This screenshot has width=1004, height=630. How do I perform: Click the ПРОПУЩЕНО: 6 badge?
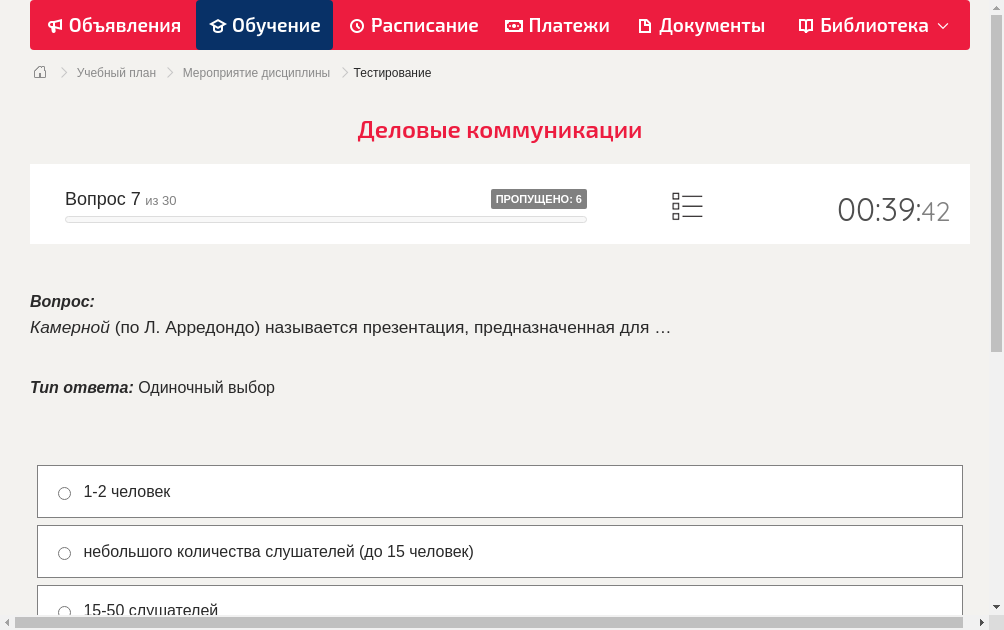[x=540, y=198]
